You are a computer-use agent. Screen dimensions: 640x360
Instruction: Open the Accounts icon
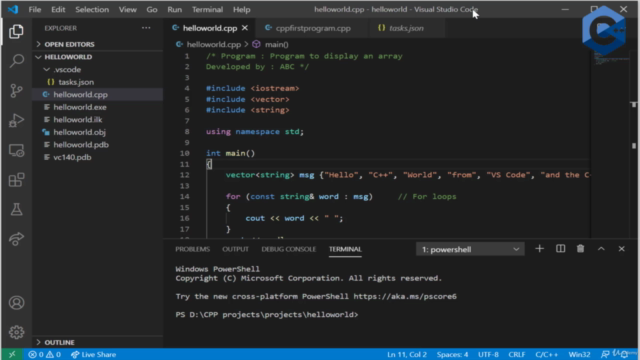(x=16, y=303)
